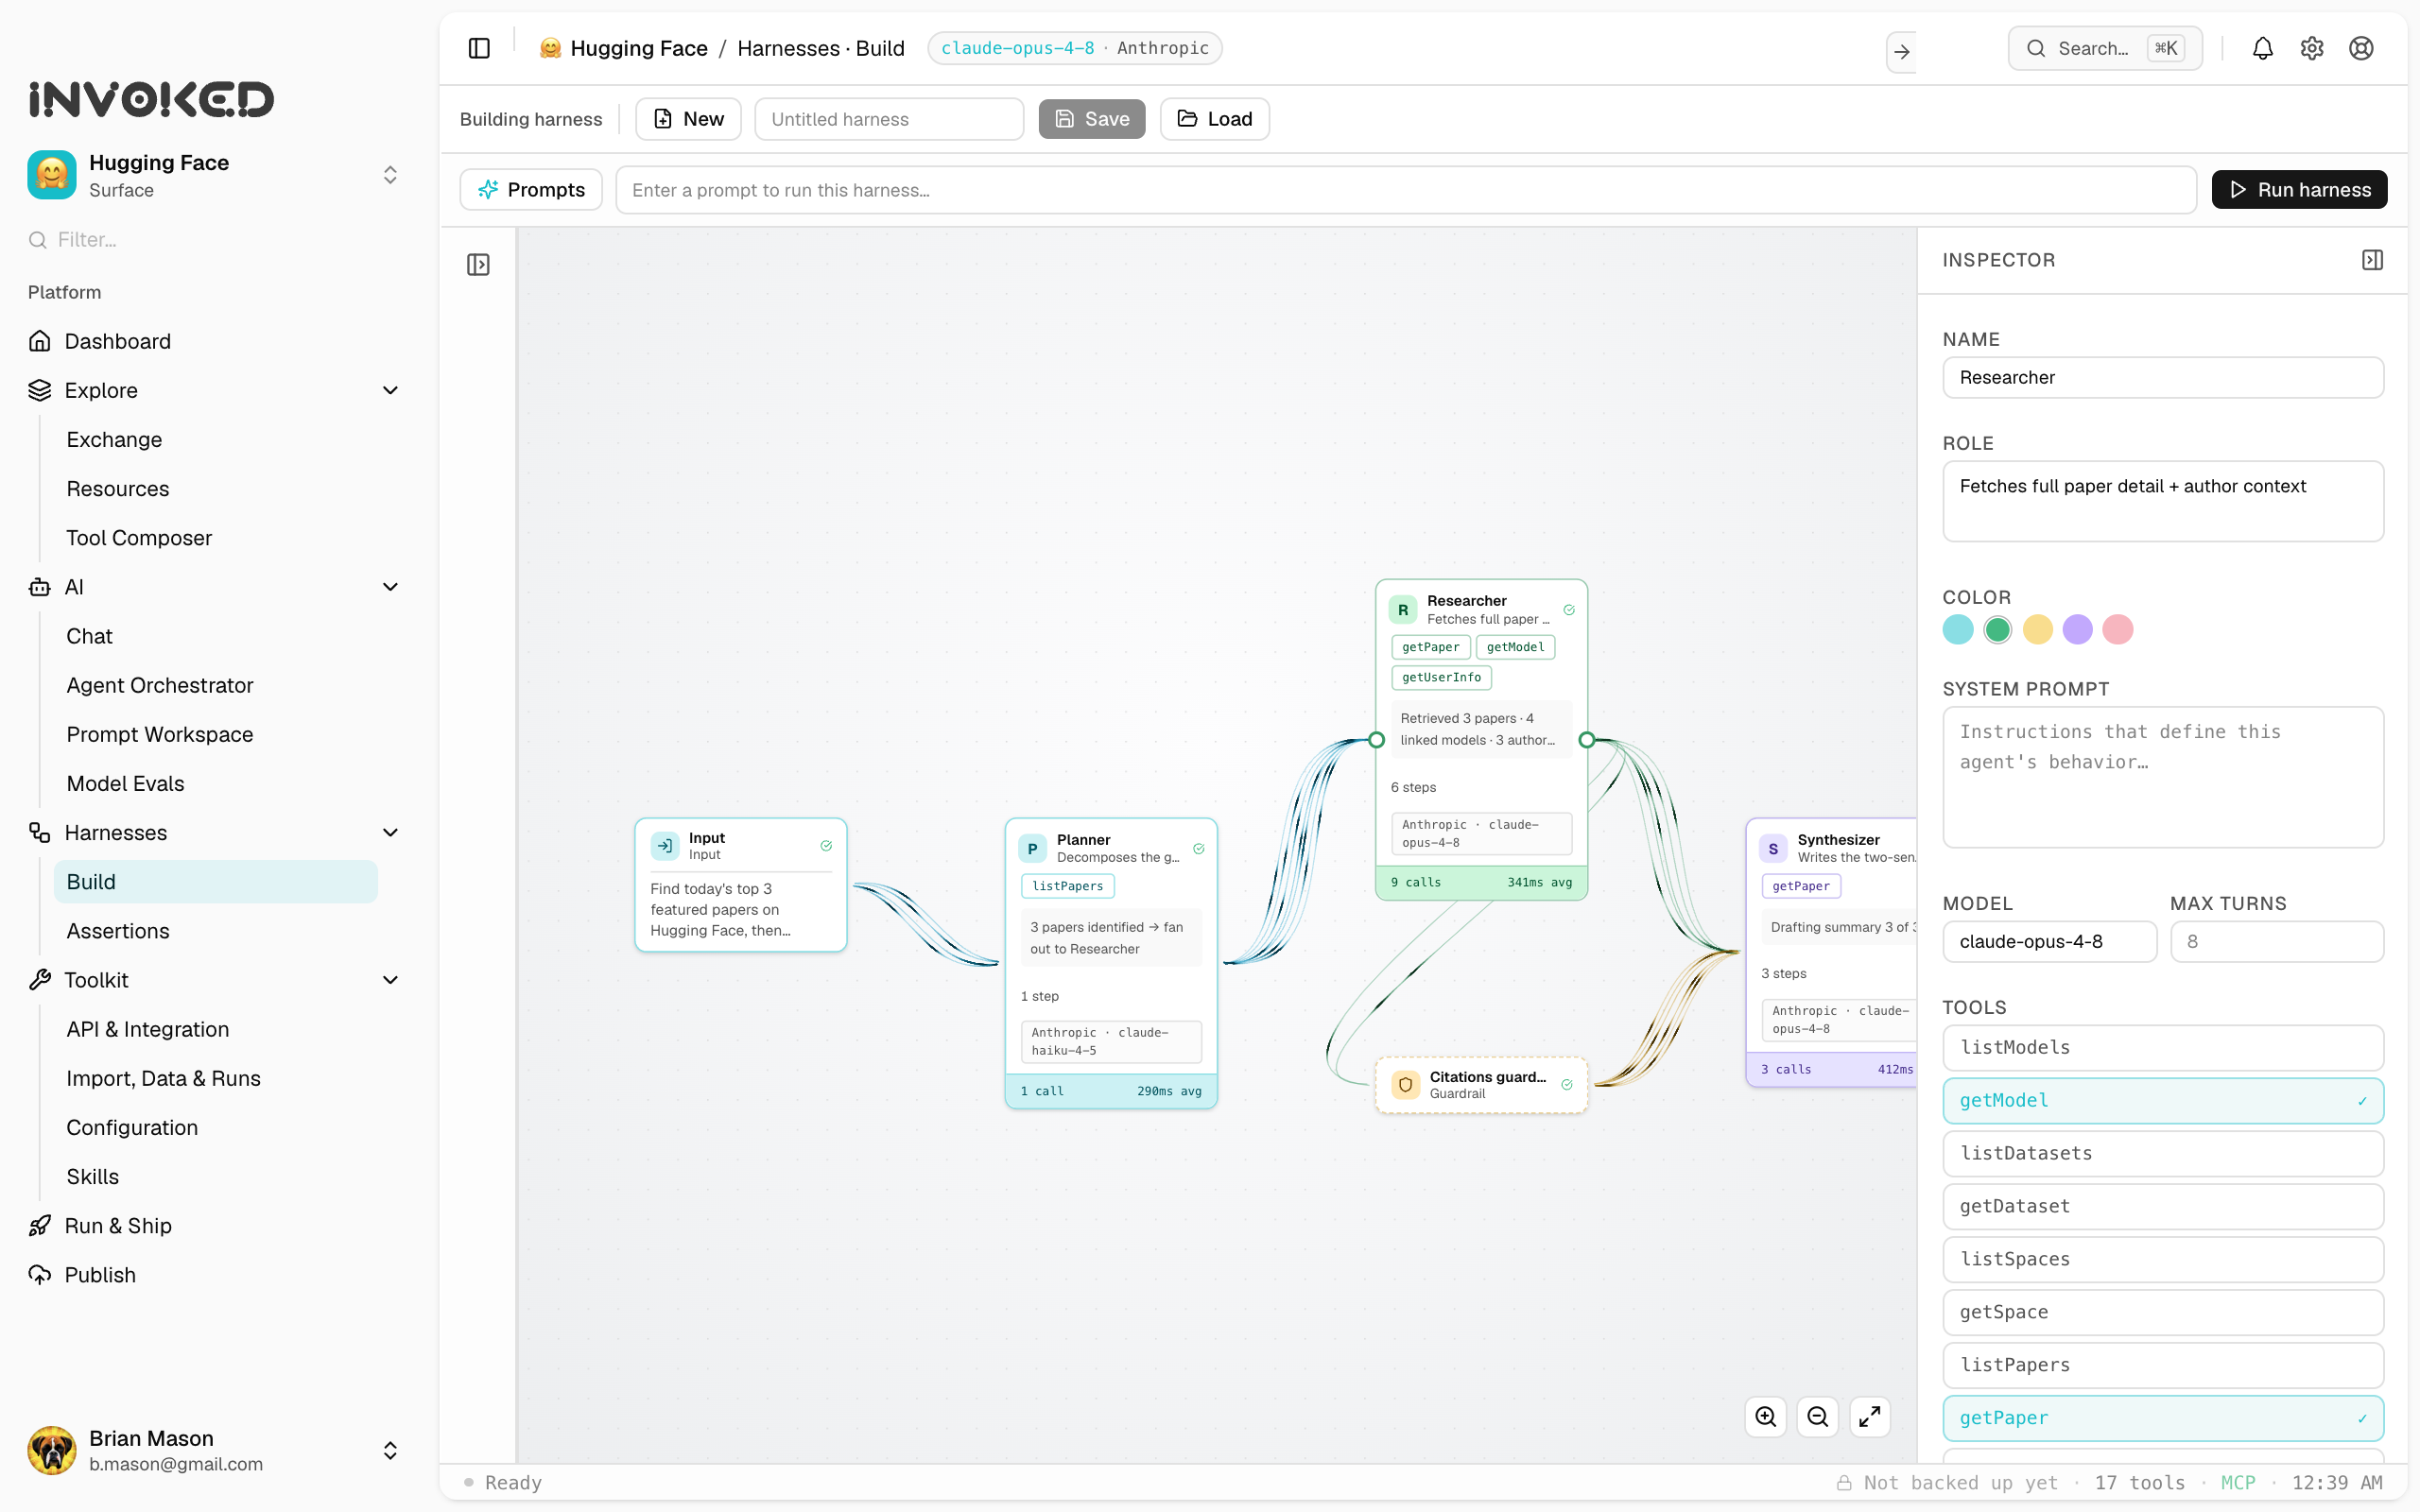The width and height of the screenshot is (2420, 1512).
Task: Focus the harness prompt input field
Action: (x=1406, y=190)
